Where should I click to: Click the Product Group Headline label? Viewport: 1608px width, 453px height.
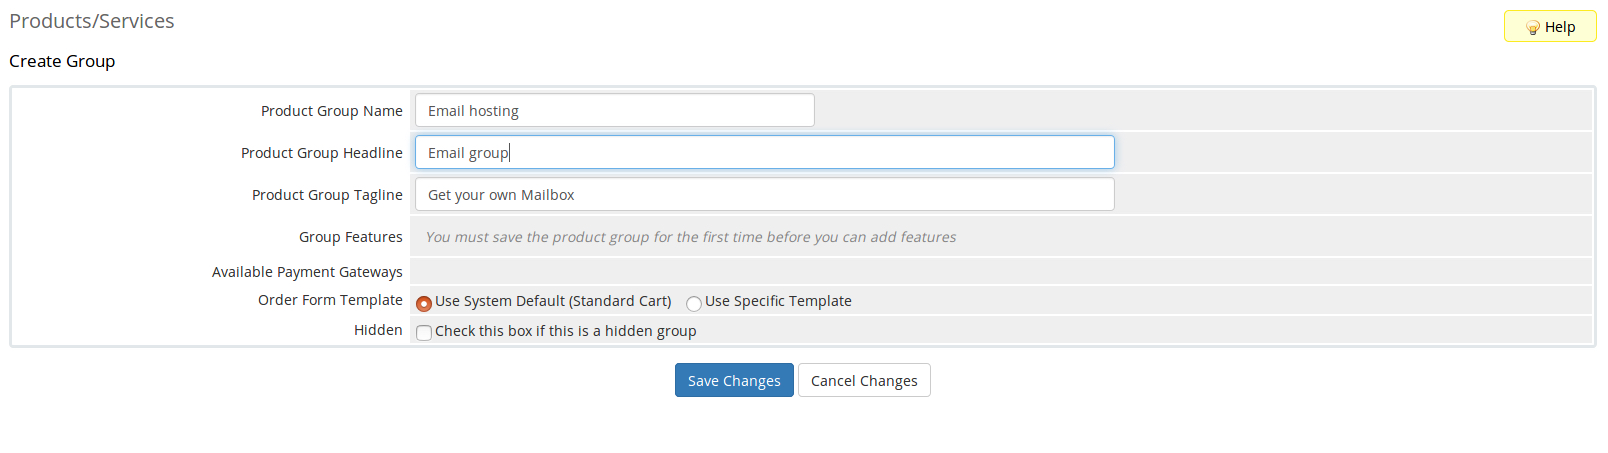point(321,153)
